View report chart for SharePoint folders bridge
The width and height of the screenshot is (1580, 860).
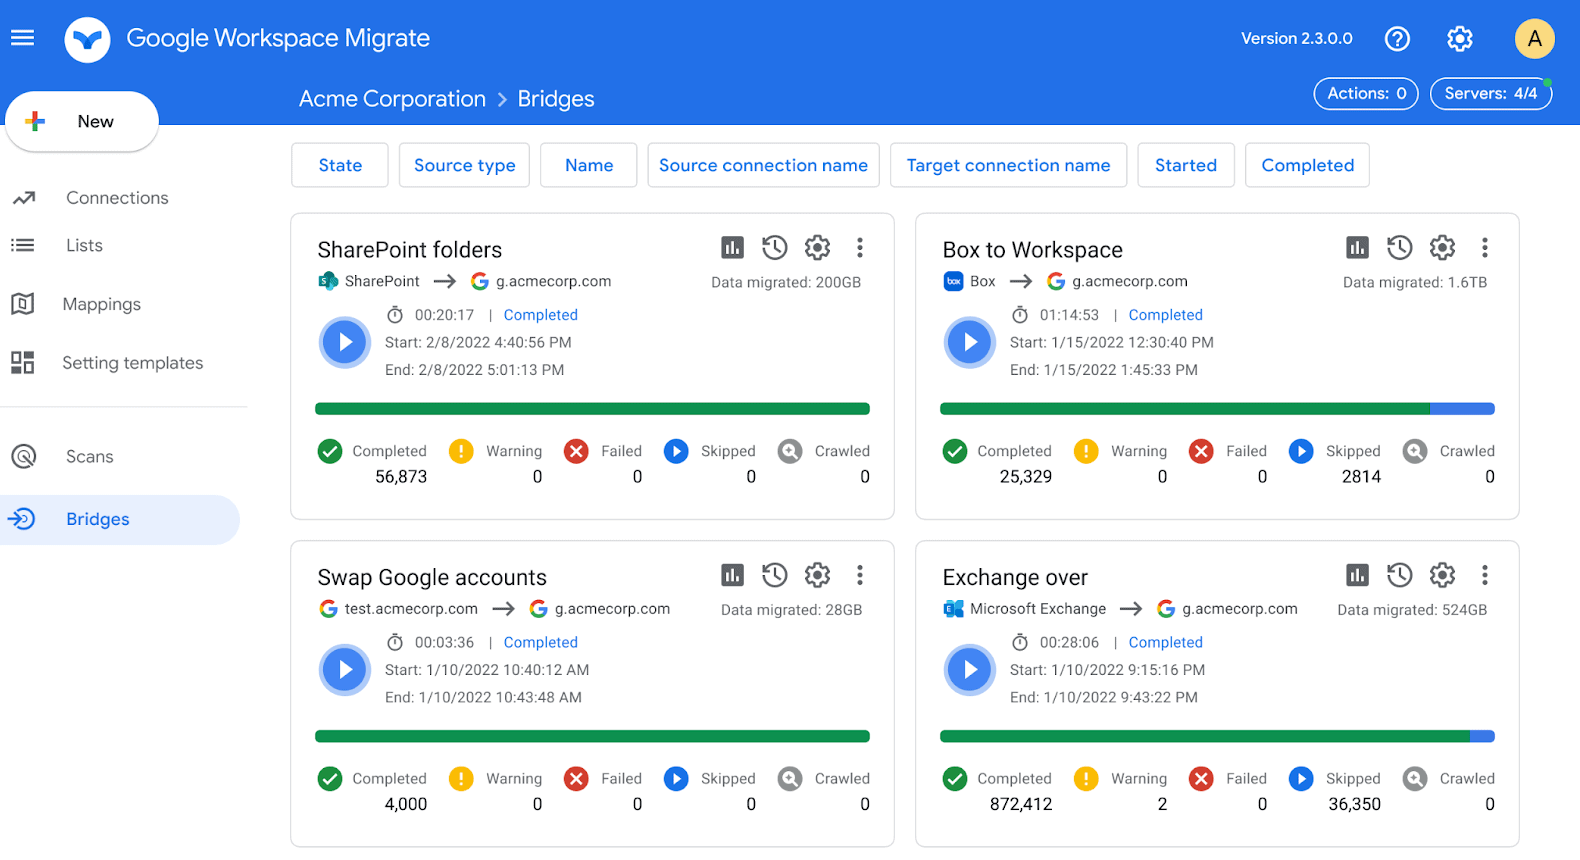tap(733, 247)
